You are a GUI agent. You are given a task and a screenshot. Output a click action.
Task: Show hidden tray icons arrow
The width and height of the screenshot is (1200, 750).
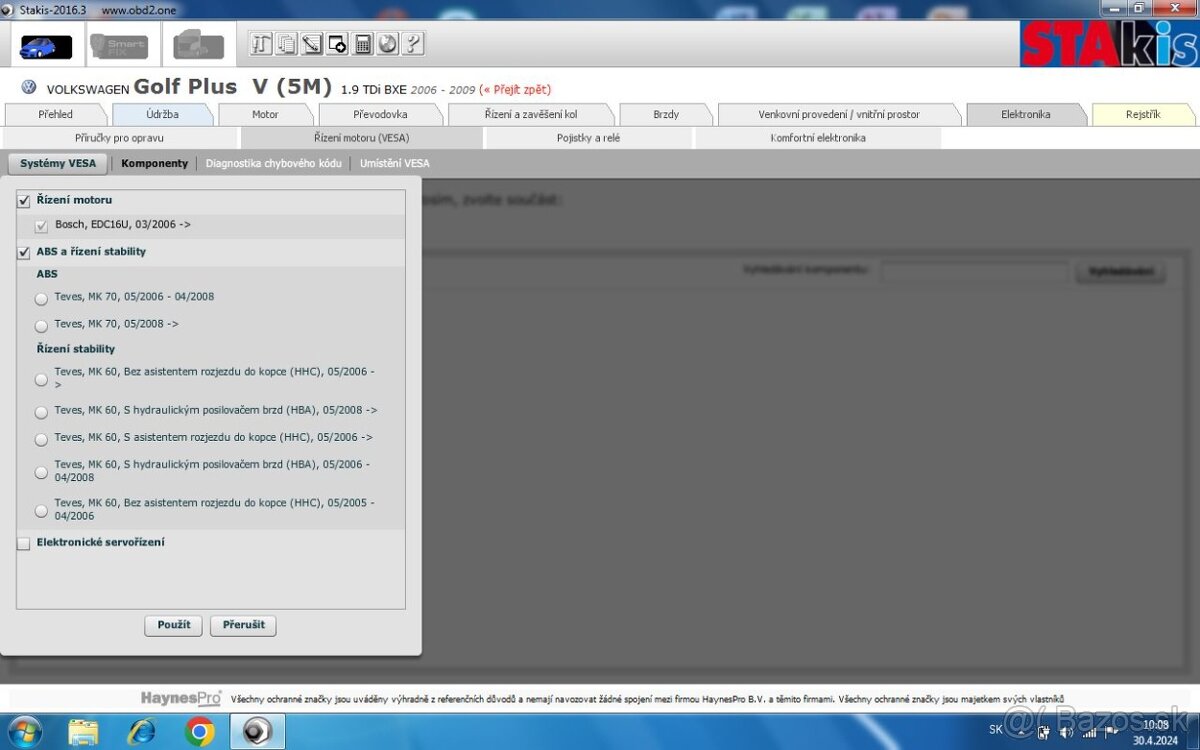pos(1023,731)
